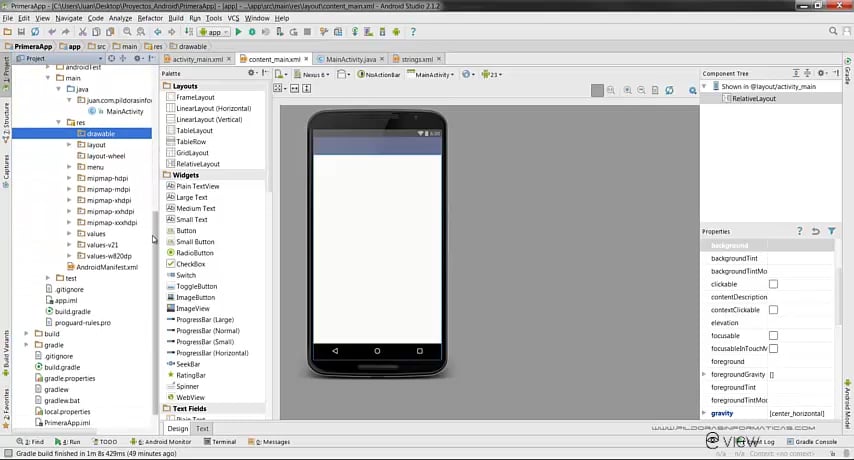Click the Palette settings gear icon
This screenshot has width=854, height=460.
[x=251, y=73]
